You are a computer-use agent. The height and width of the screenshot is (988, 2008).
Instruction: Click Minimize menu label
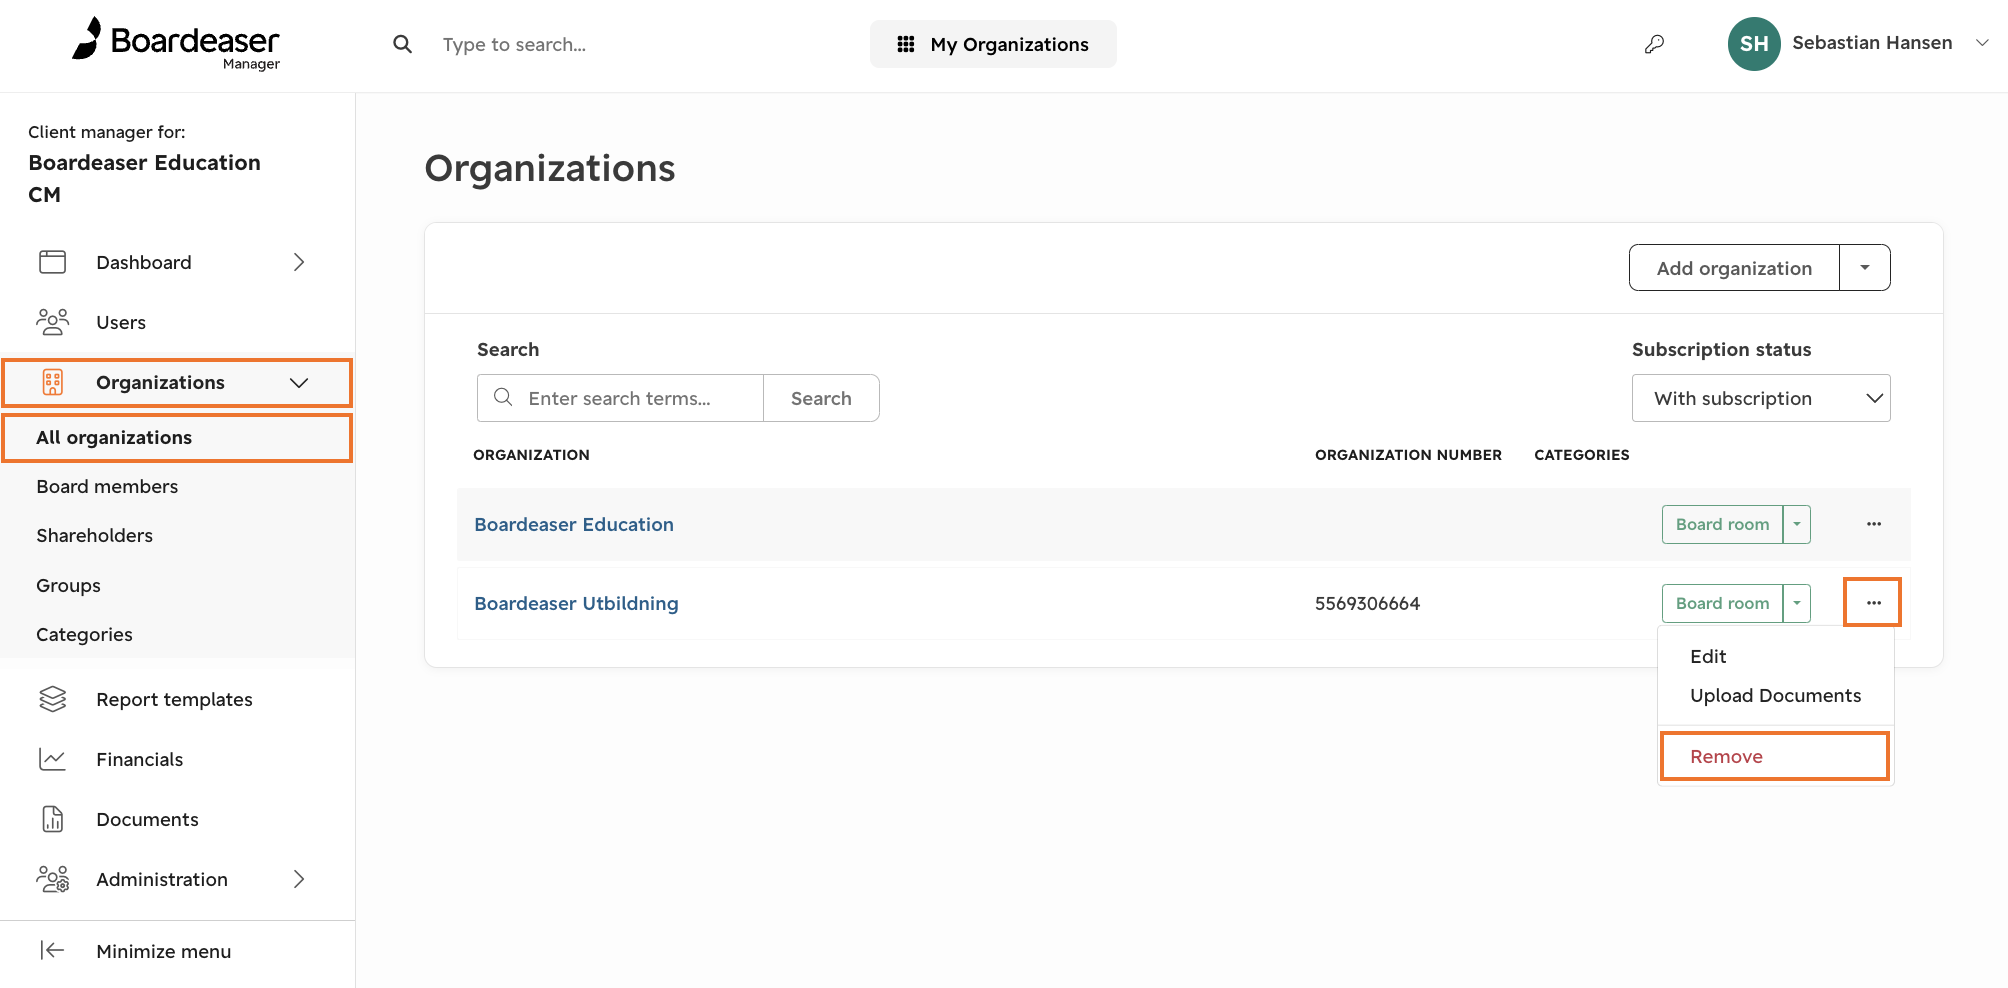[x=164, y=951]
